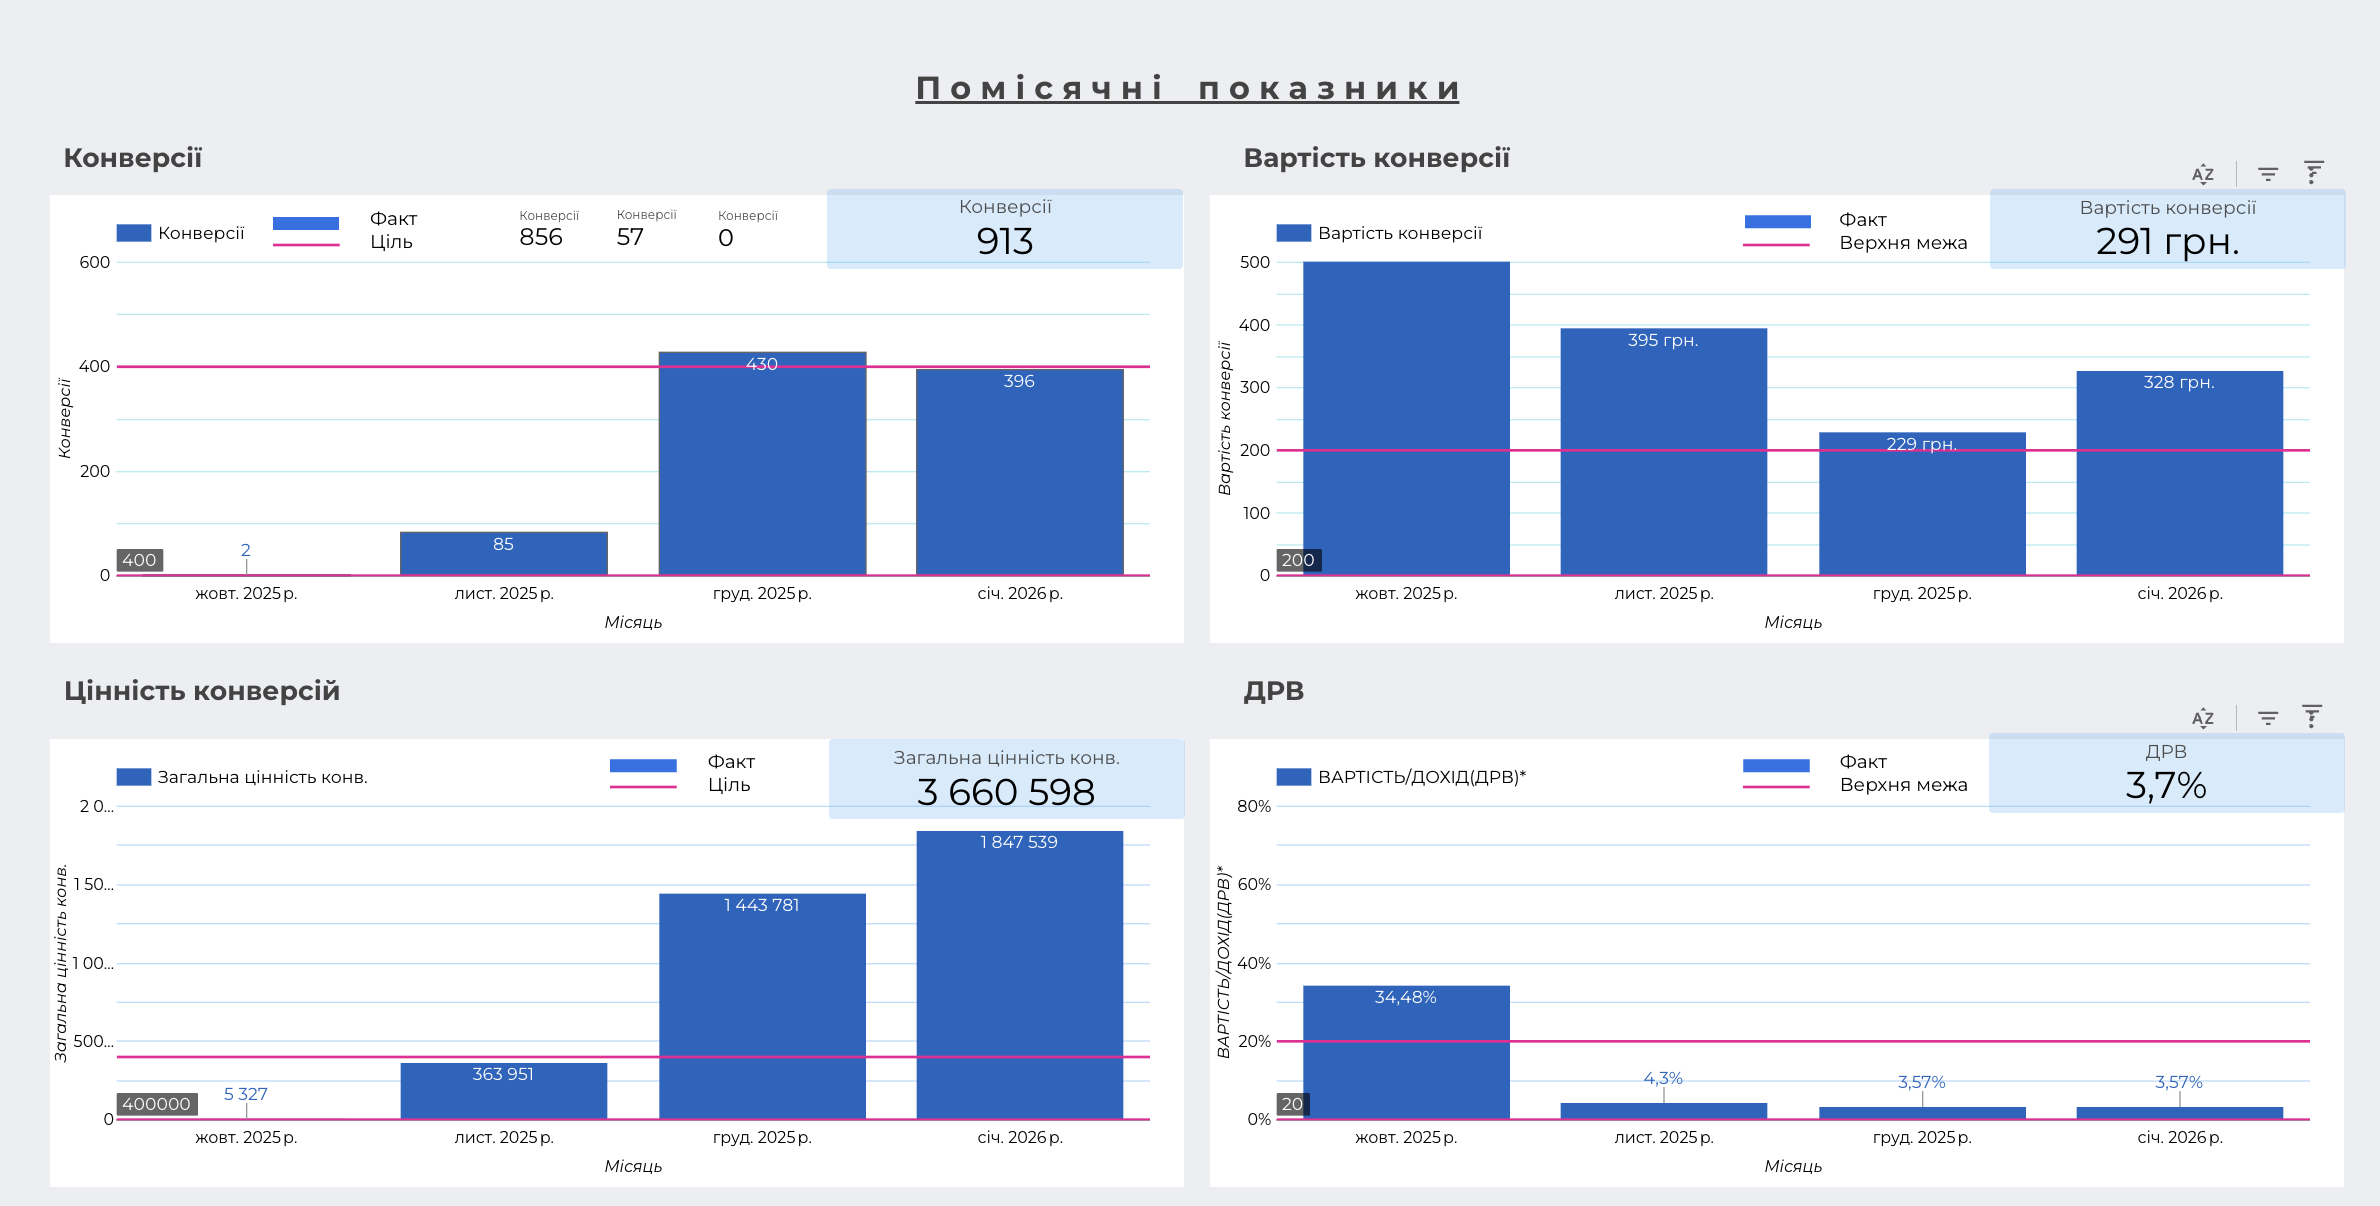2380x1206 pixels.
Task: Click the 430 conversions December bar
Action: click(762, 470)
